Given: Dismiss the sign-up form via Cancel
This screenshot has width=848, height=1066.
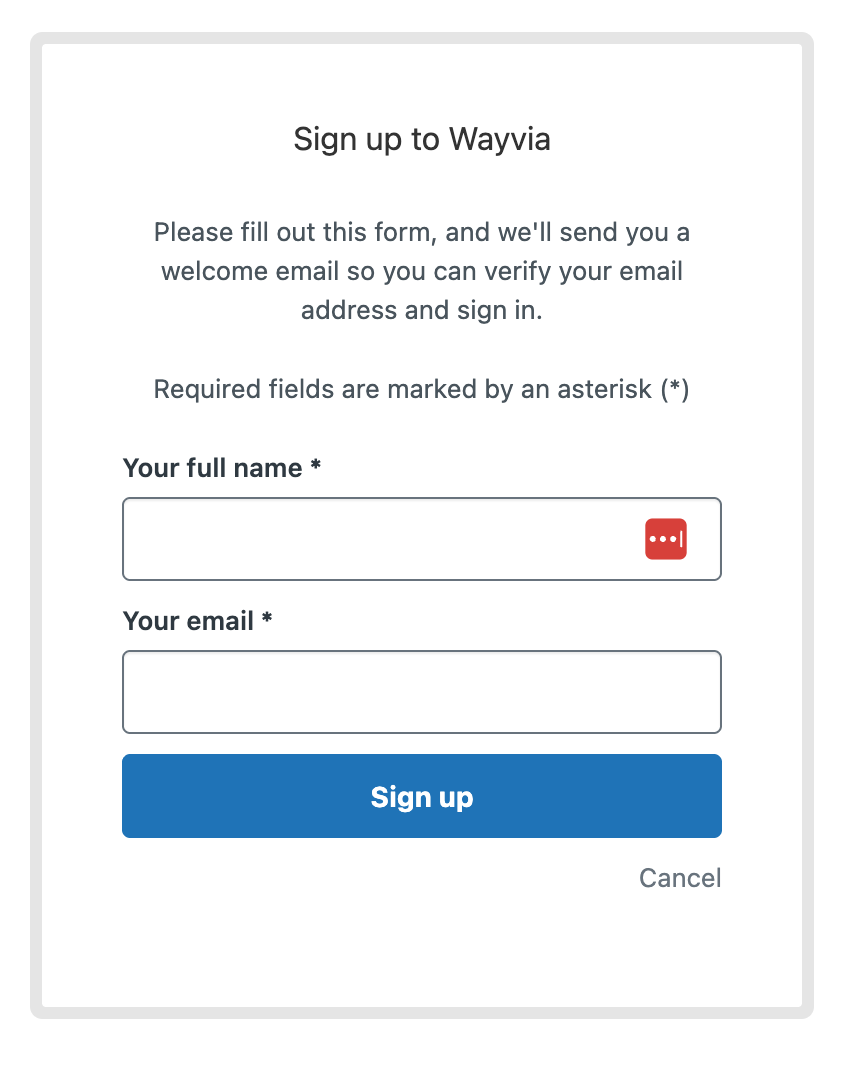Looking at the screenshot, I should [680, 878].
